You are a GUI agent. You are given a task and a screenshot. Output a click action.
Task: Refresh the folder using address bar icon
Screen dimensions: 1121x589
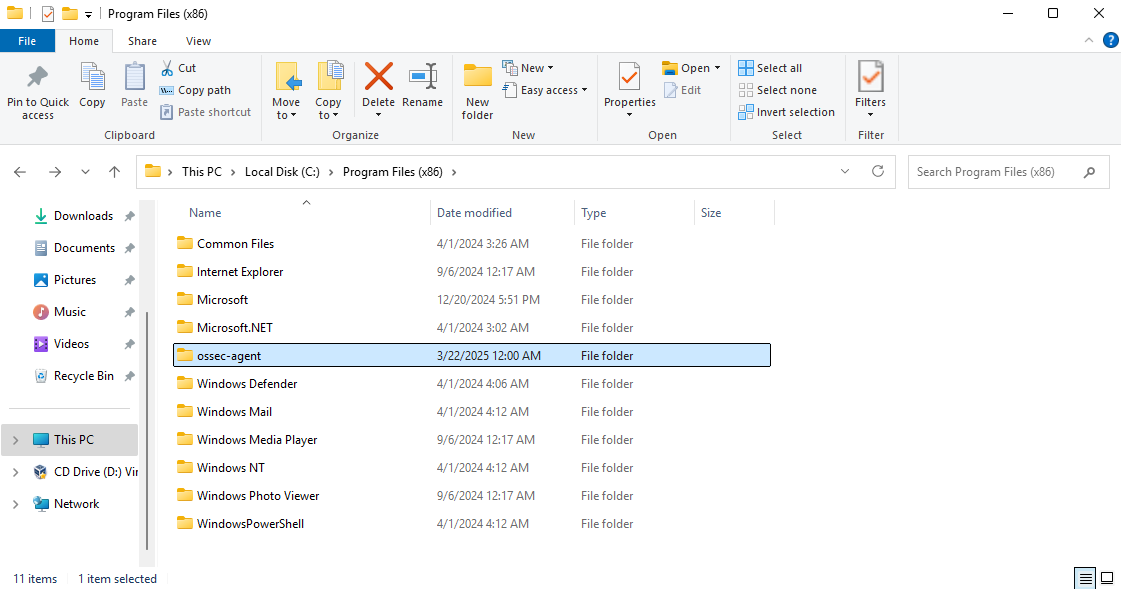[x=878, y=171]
